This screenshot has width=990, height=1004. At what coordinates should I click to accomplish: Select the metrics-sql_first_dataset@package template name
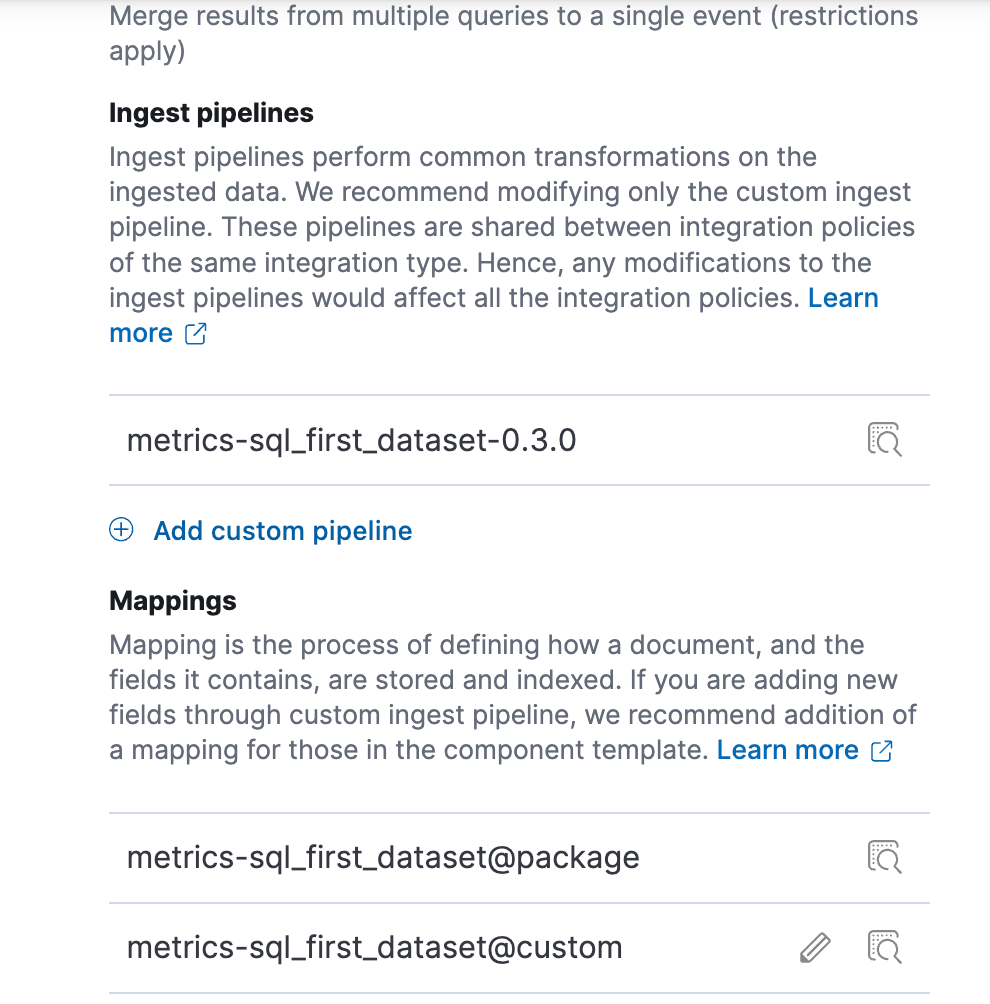pyautogui.click(x=383, y=858)
